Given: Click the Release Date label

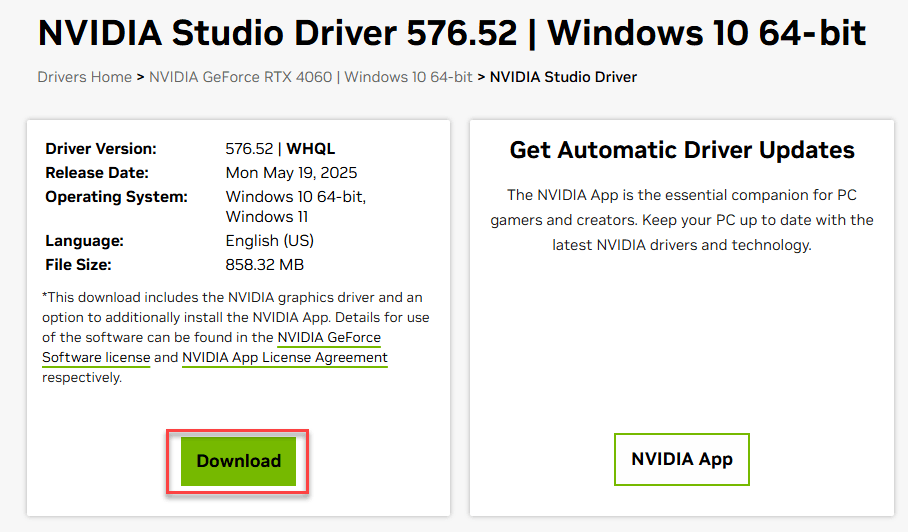Looking at the screenshot, I should click(97, 172).
